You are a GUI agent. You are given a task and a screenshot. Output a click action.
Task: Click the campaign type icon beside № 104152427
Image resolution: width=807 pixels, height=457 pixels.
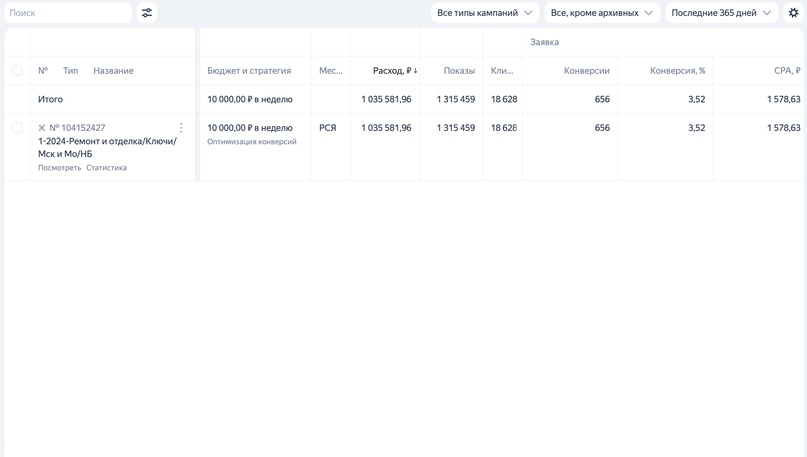[42, 128]
